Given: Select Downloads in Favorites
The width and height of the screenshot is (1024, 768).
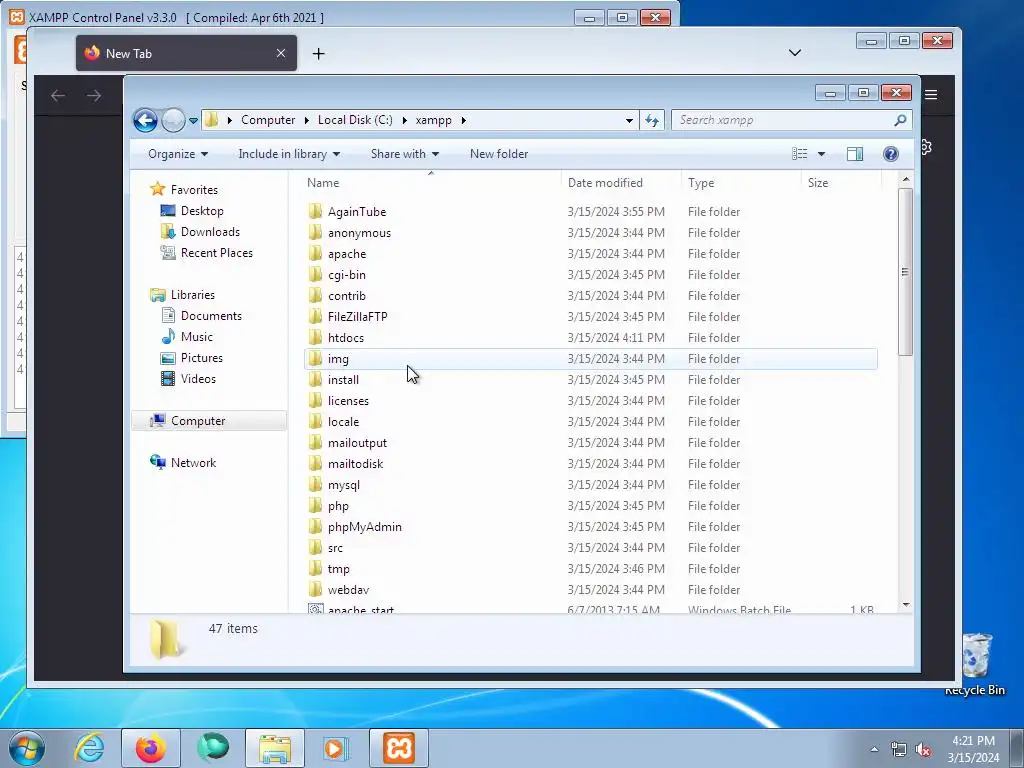Looking at the screenshot, I should 210,232.
